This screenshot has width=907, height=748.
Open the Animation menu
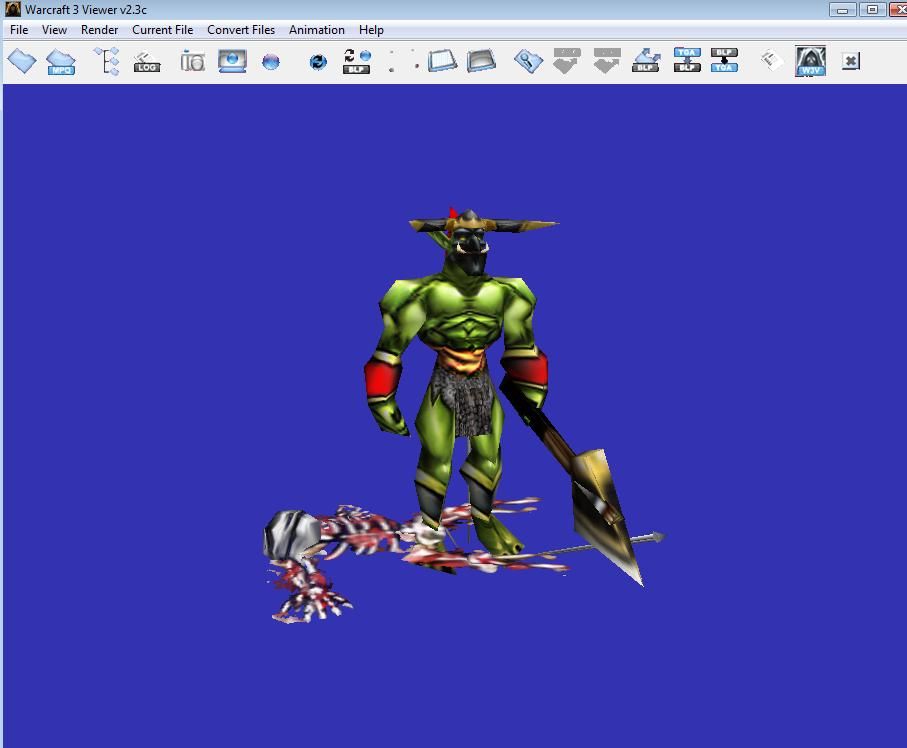[x=317, y=30]
